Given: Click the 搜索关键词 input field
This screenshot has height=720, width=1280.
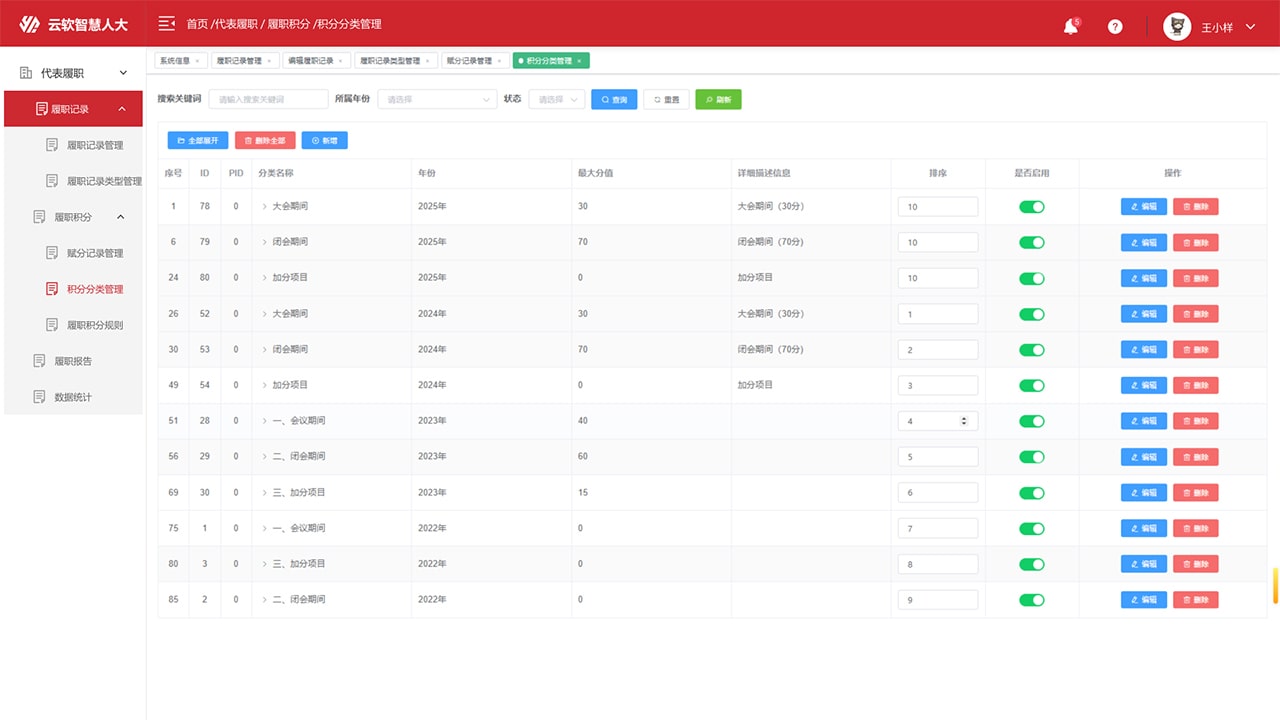Looking at the screenshot, I should click(267, 100).
